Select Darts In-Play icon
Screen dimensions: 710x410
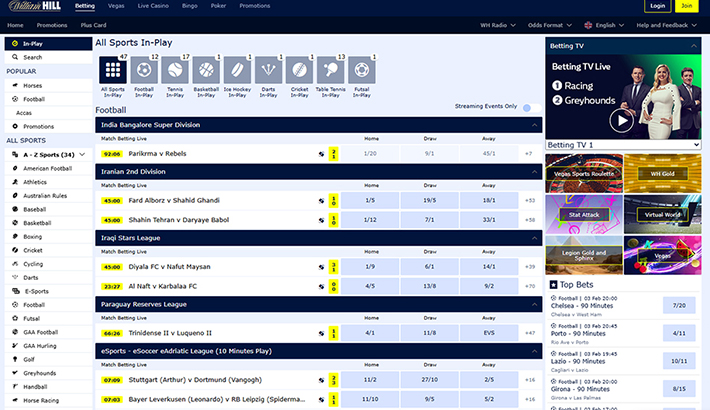point(268,70)
